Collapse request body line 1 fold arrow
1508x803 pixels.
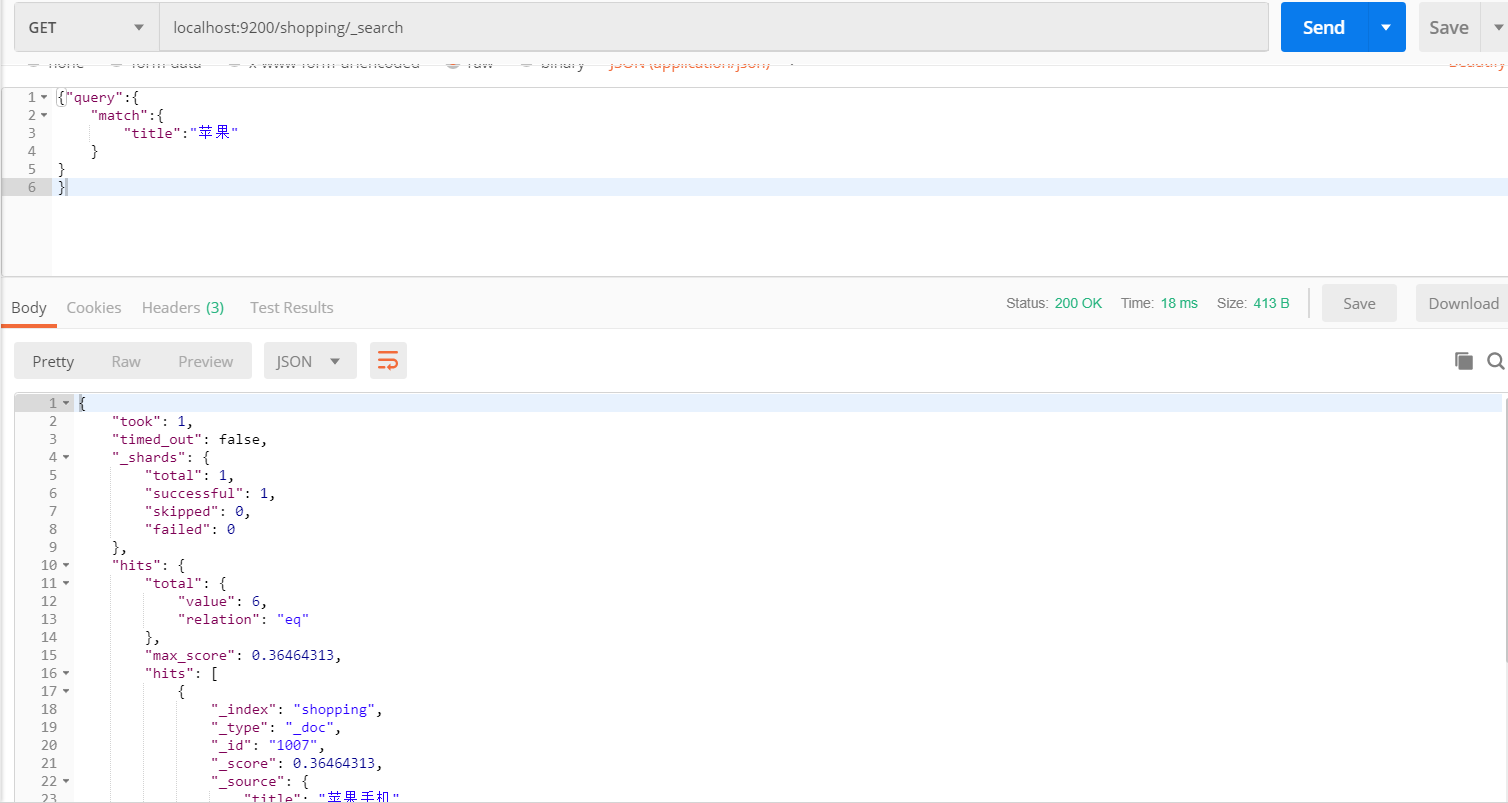pos(44,97)
